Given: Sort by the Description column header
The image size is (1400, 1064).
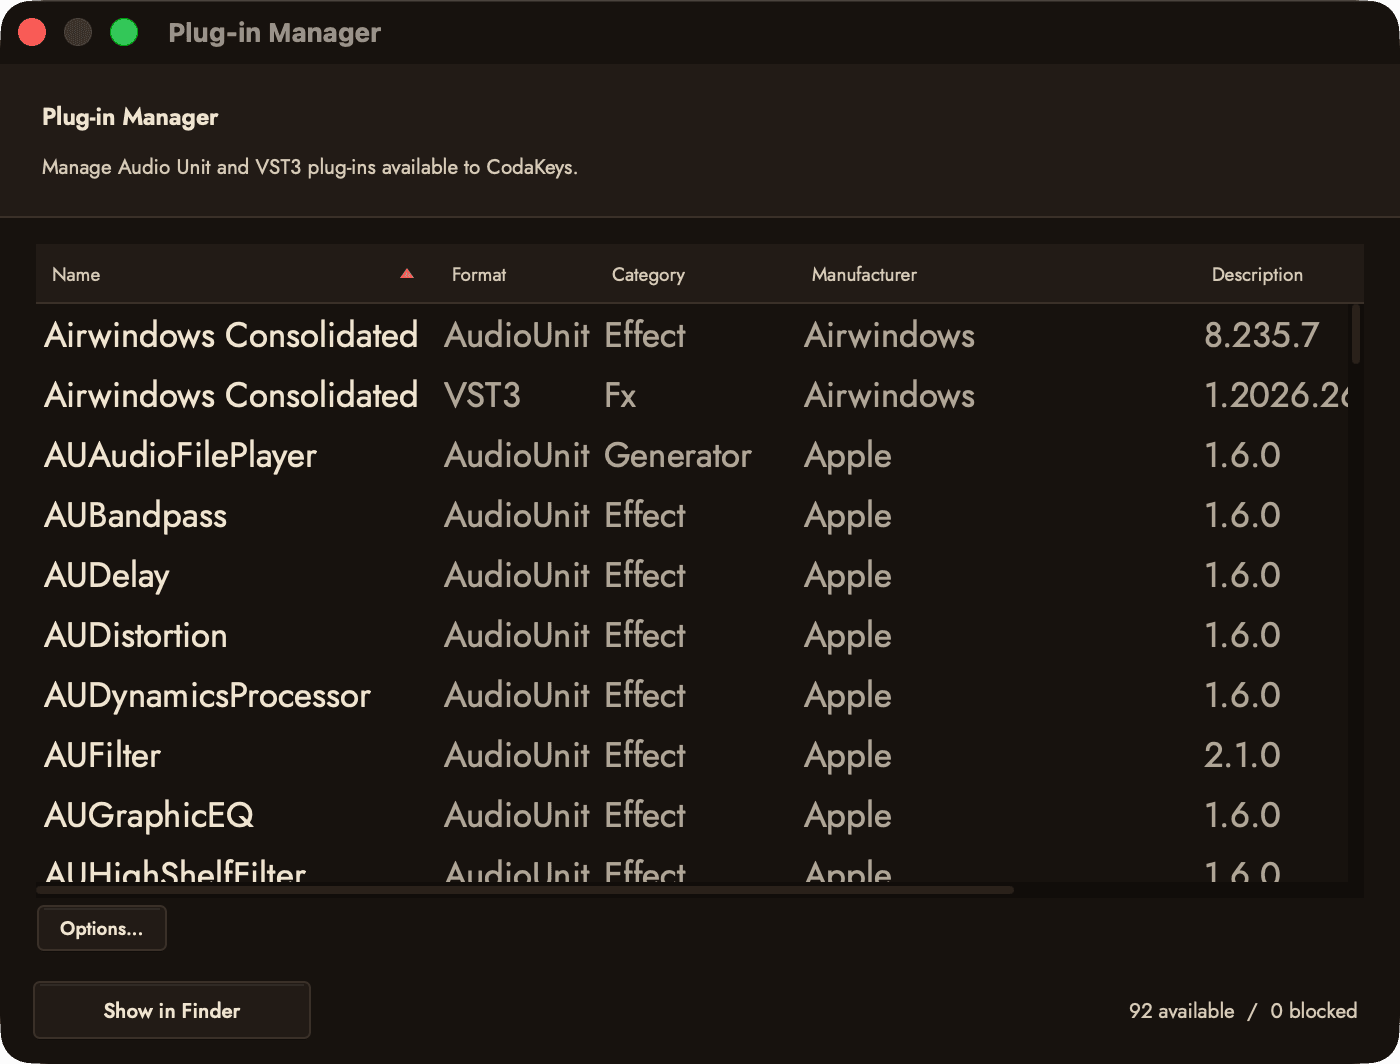Looking at the screenshot, I should pos(1280,274).
